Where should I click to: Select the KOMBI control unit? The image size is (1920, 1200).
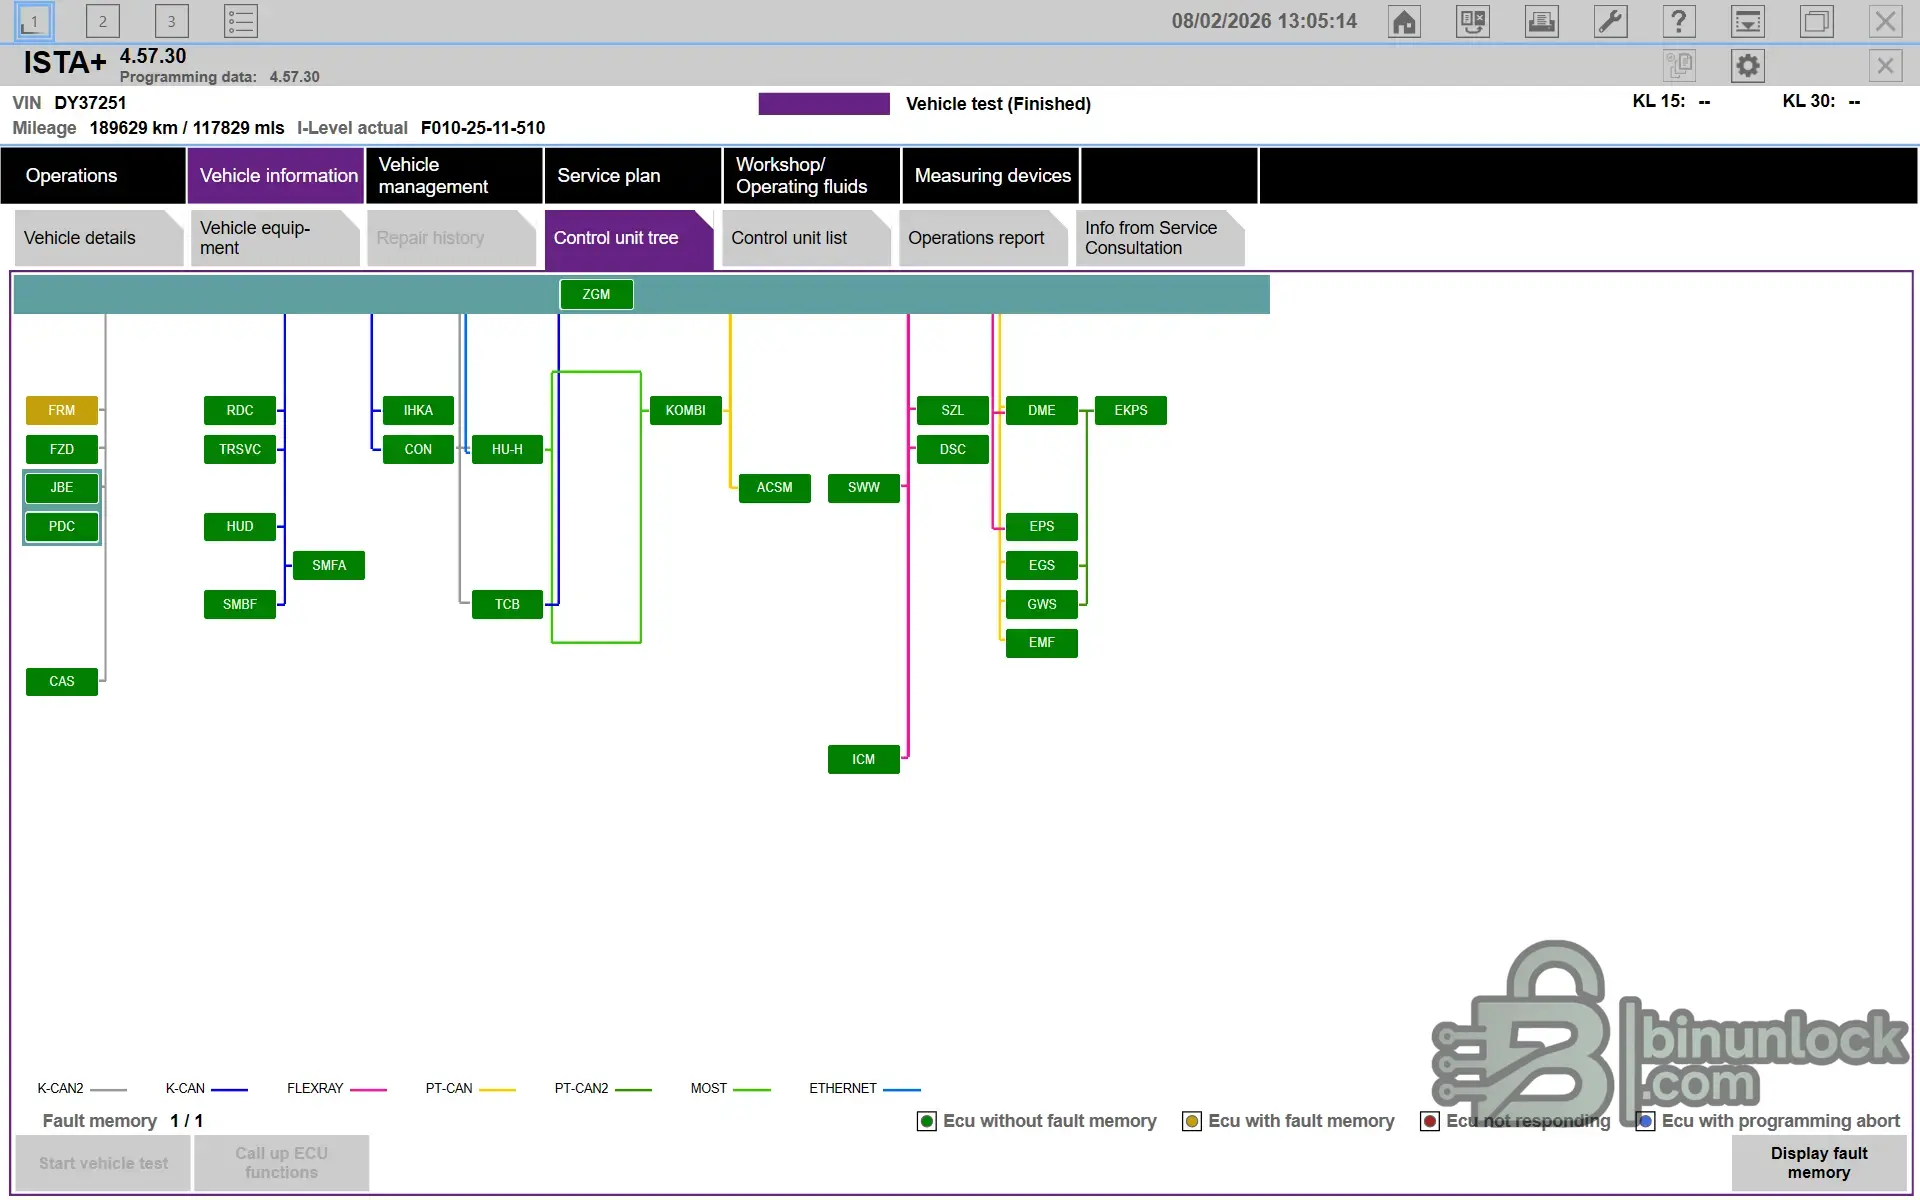pyautogui.click(x=686, y=410)
